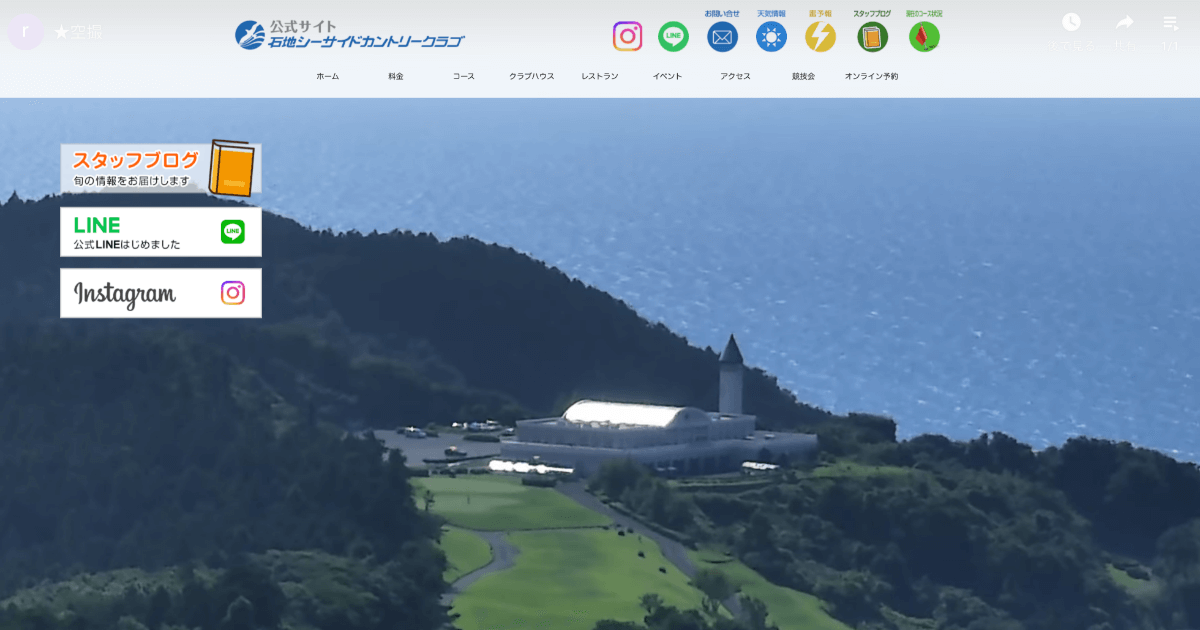Open the レストラン menu item
The height and width of the screenshot is (630, 1200).
point(599,76)
